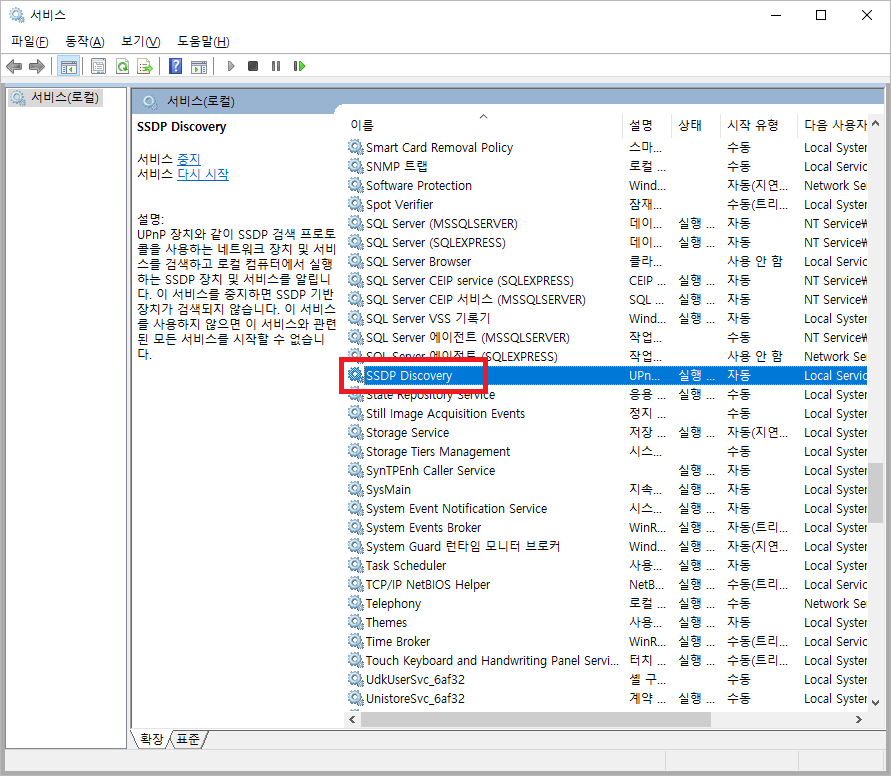Image resolution: width=891 pixels, height=776 pixels.
Task: Click the horizontal scrollbar left arrow
Action: coord(352,719)
